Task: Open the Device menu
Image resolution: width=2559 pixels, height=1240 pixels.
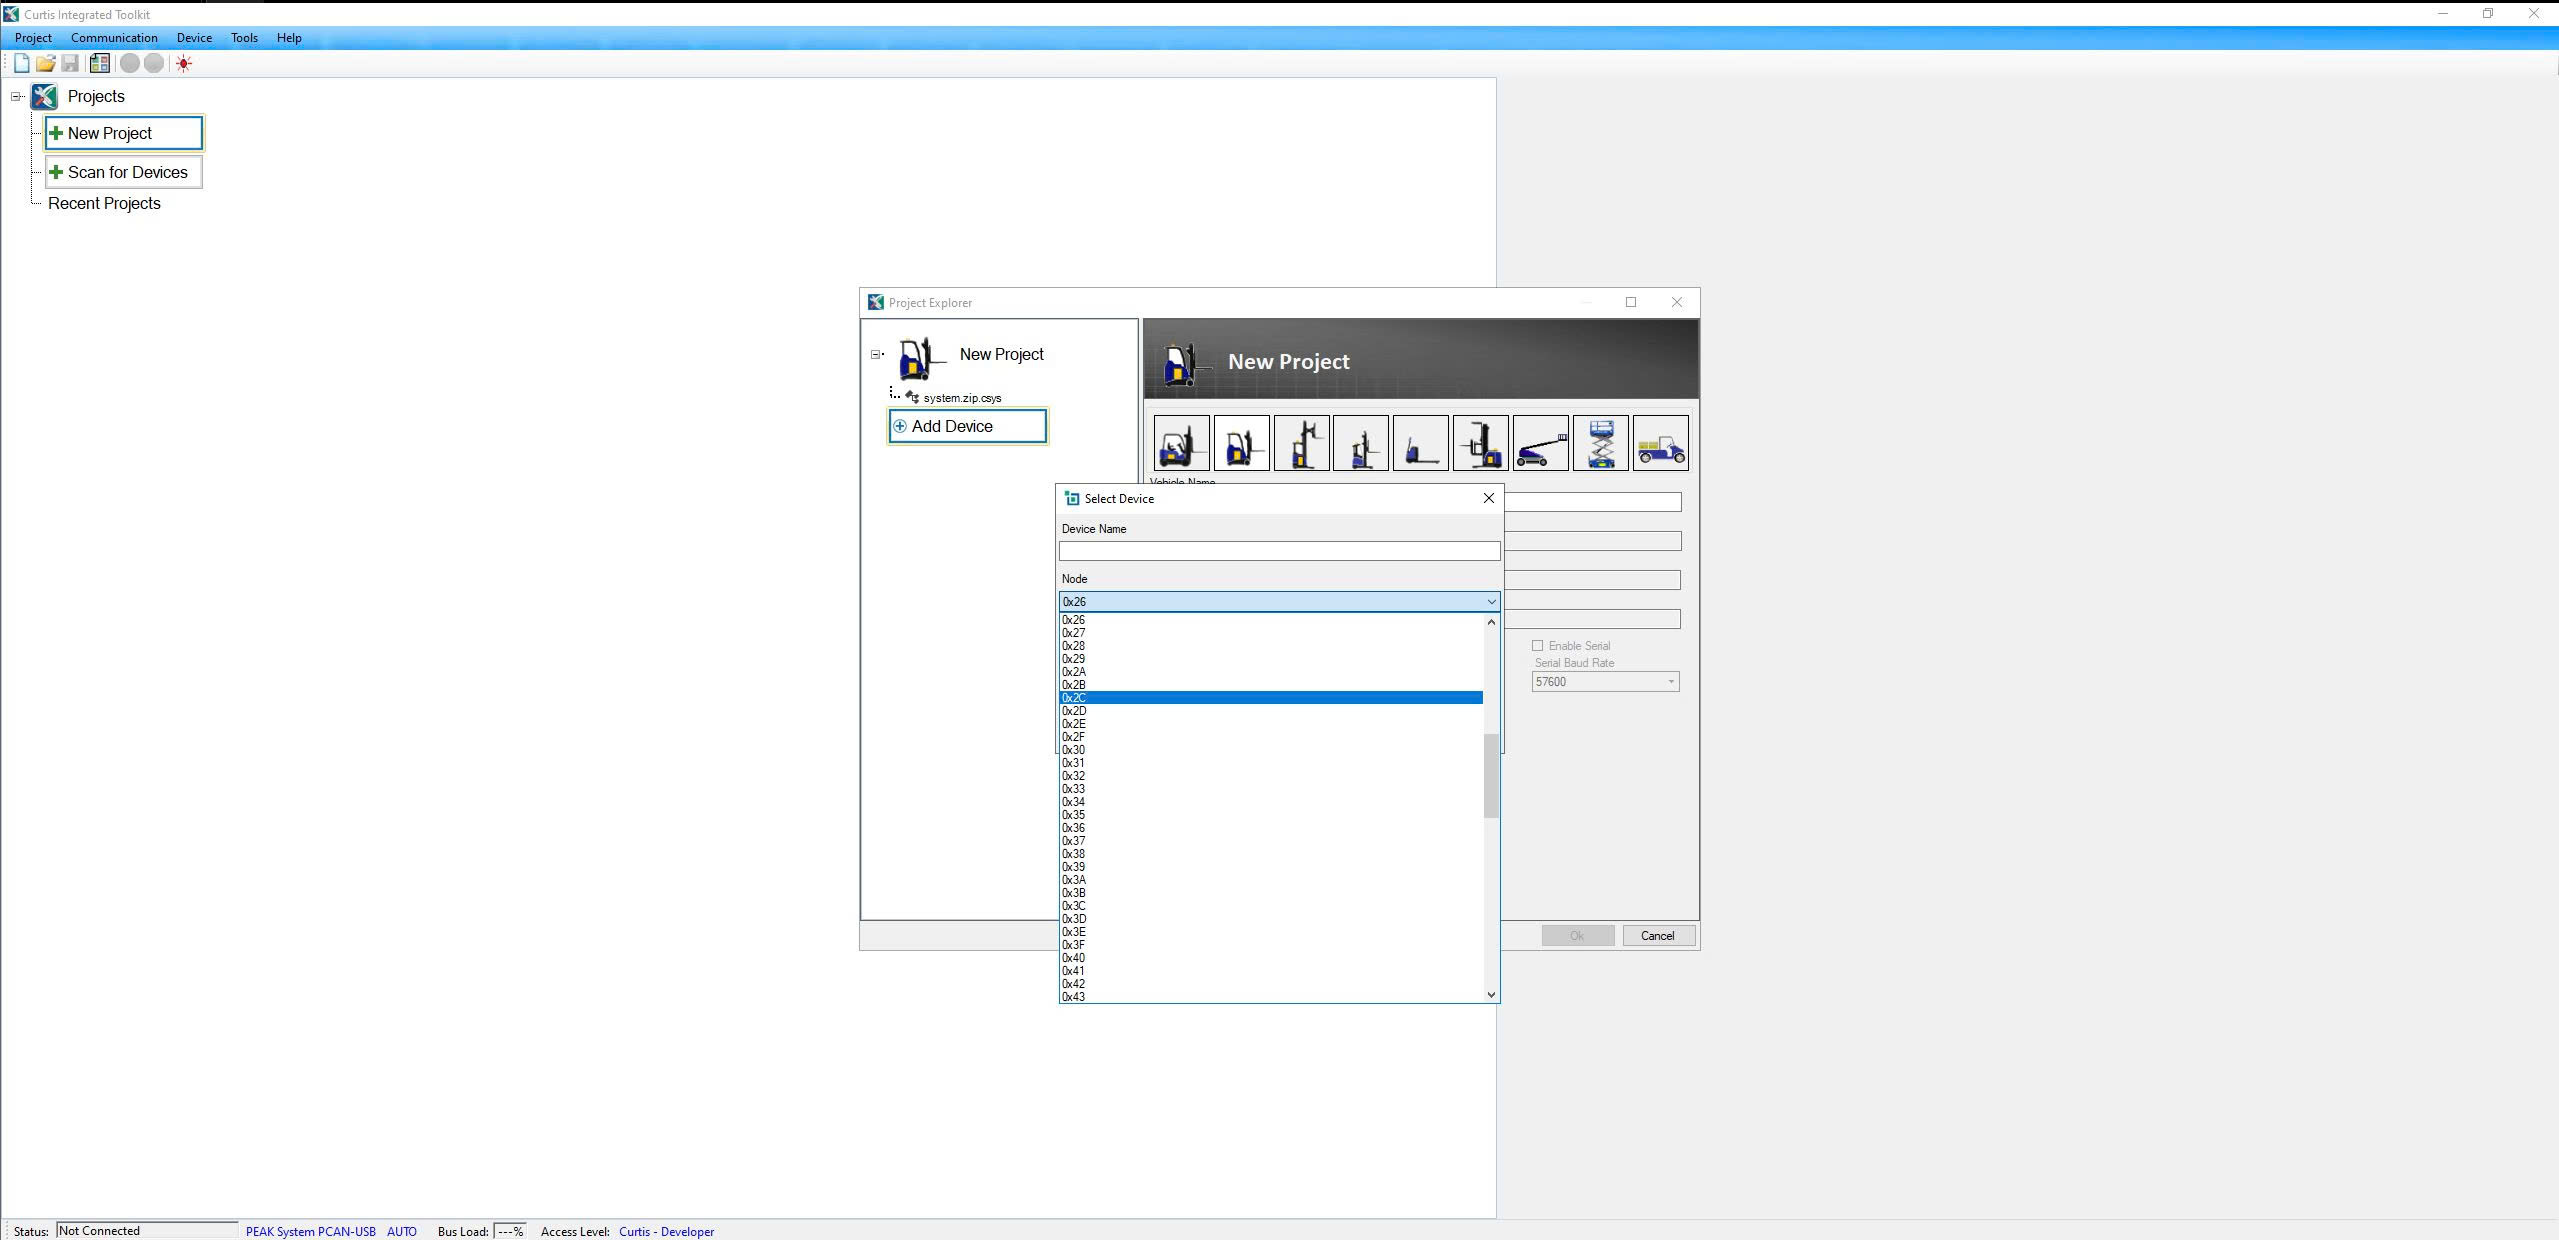Action: 194,38
